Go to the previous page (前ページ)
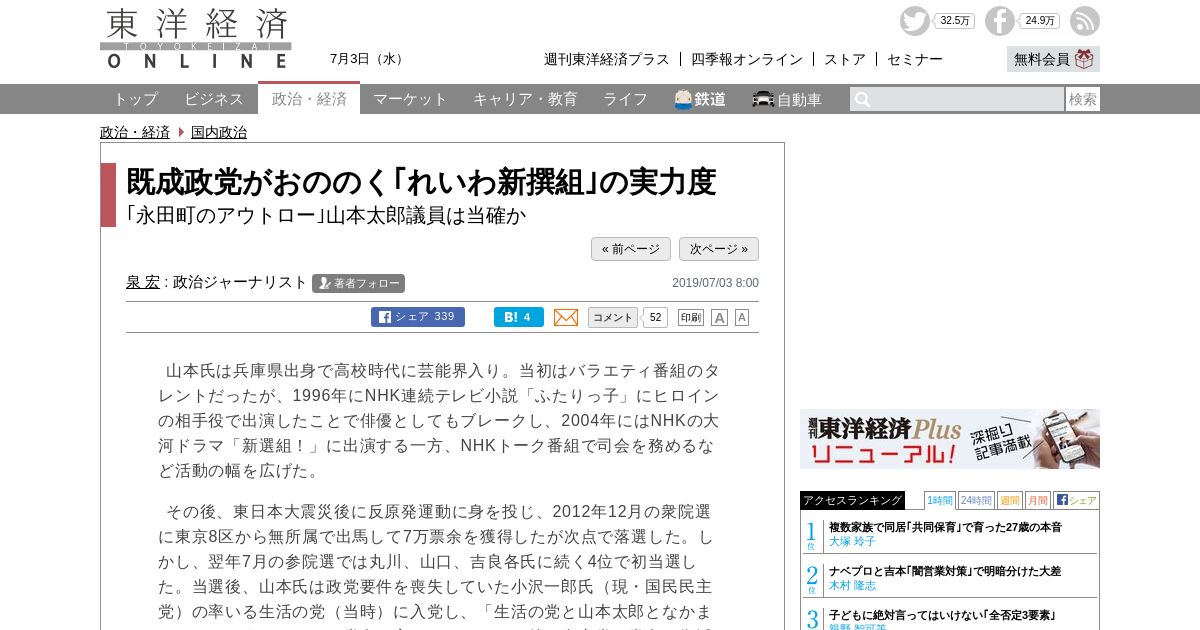 [x=631, y=249]
